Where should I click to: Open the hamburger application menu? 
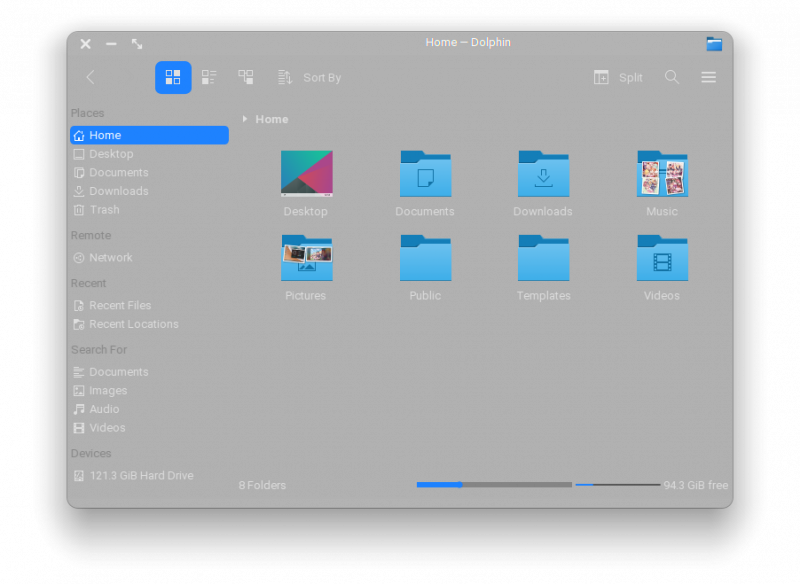click(708, 77)
